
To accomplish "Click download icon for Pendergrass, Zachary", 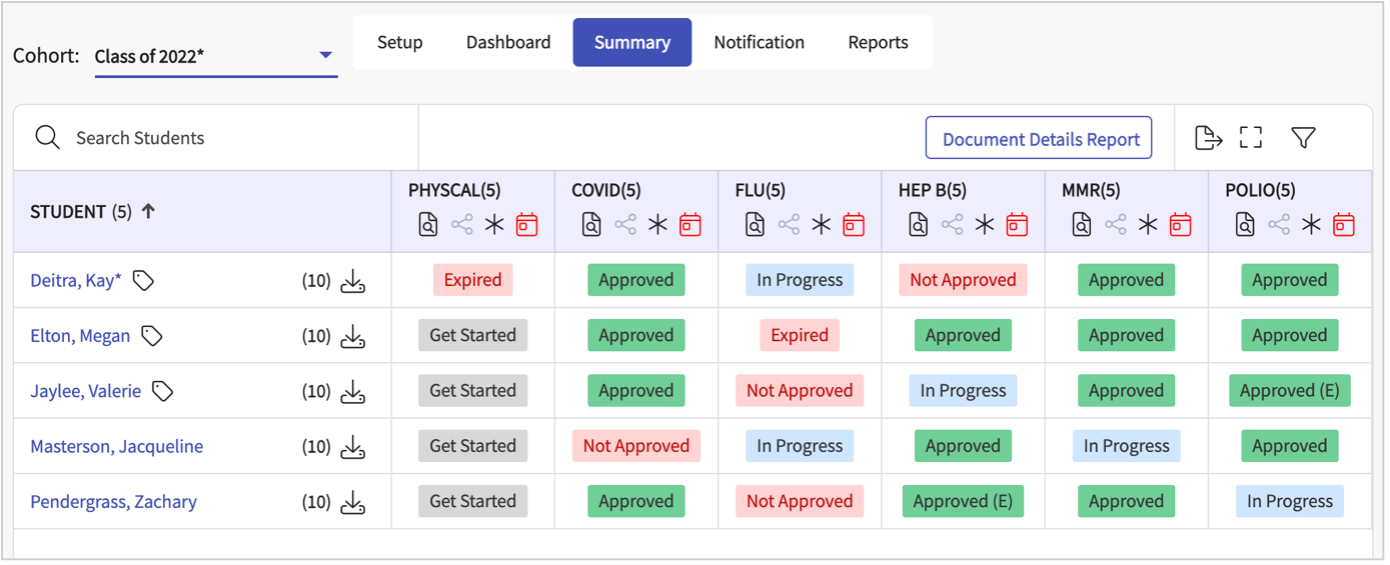I will (352, 502).
